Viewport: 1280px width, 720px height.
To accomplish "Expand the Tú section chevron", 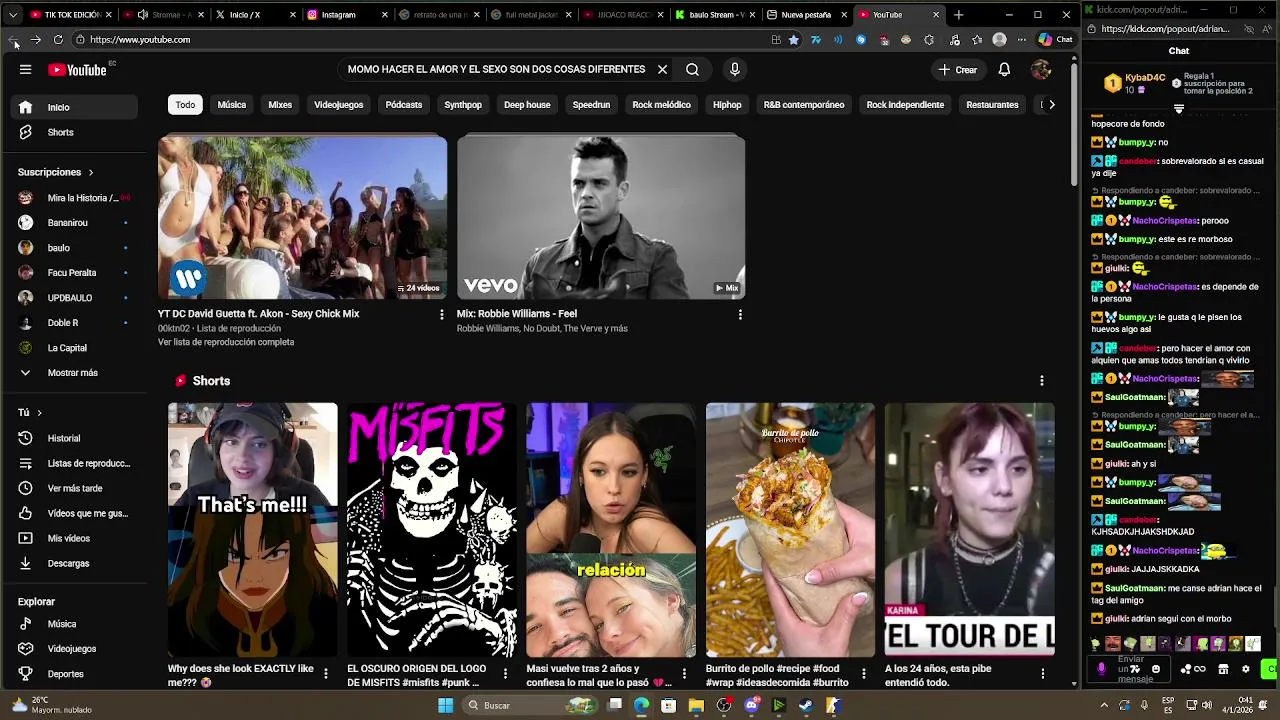I will [x=39, y=413].
